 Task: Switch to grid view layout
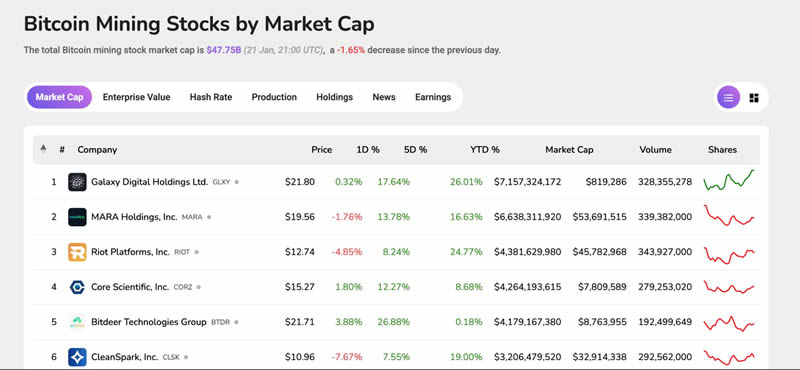[754, 97]
